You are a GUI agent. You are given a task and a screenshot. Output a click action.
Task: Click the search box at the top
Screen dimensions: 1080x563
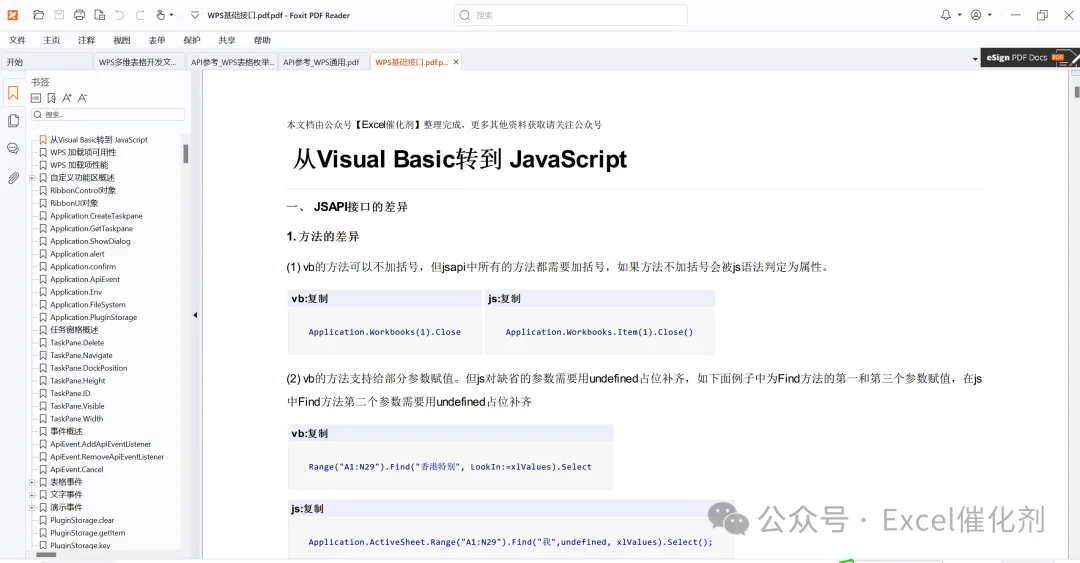pyautogui.click(x=570, y=15)
